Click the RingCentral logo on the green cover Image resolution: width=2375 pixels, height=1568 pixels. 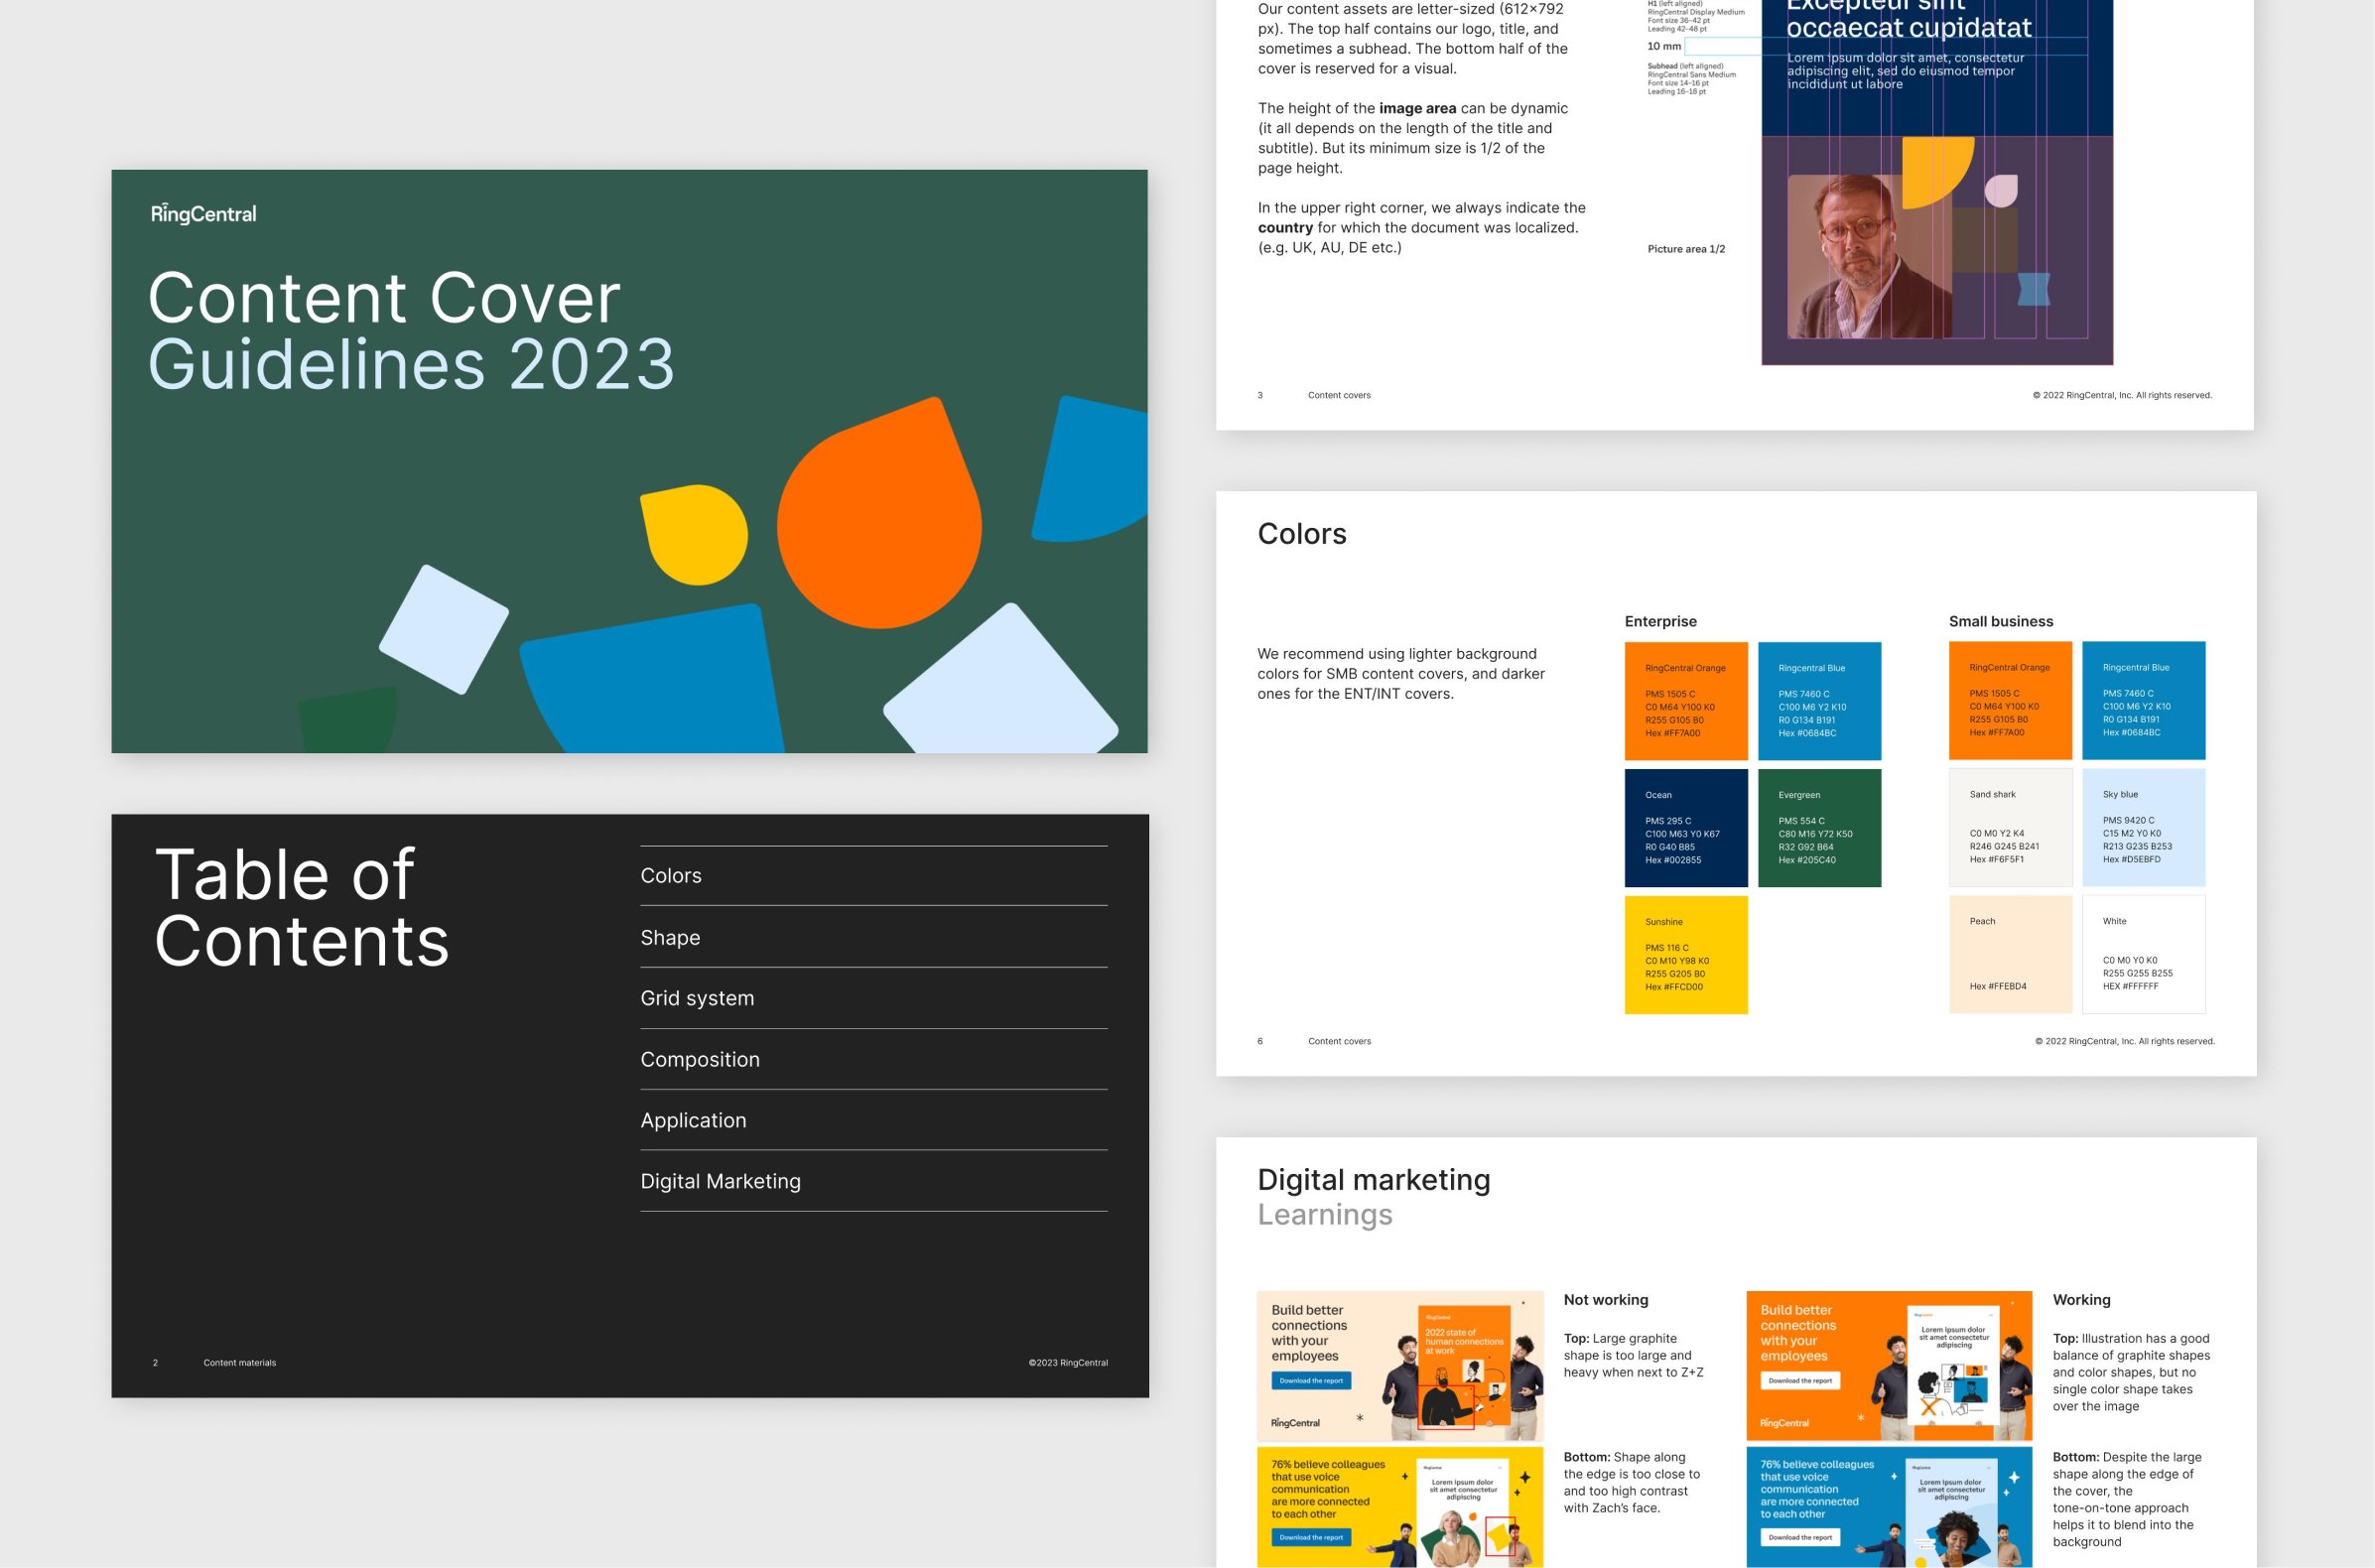point(203,214)
